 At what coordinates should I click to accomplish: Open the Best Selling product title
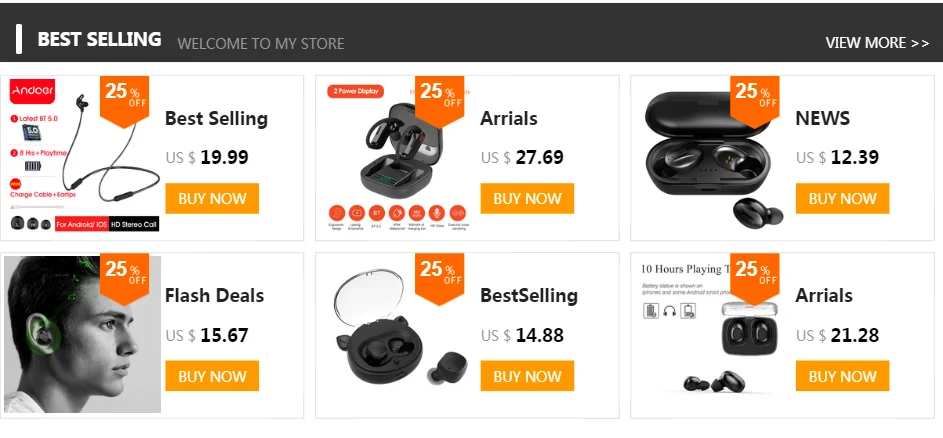[216, 119]
